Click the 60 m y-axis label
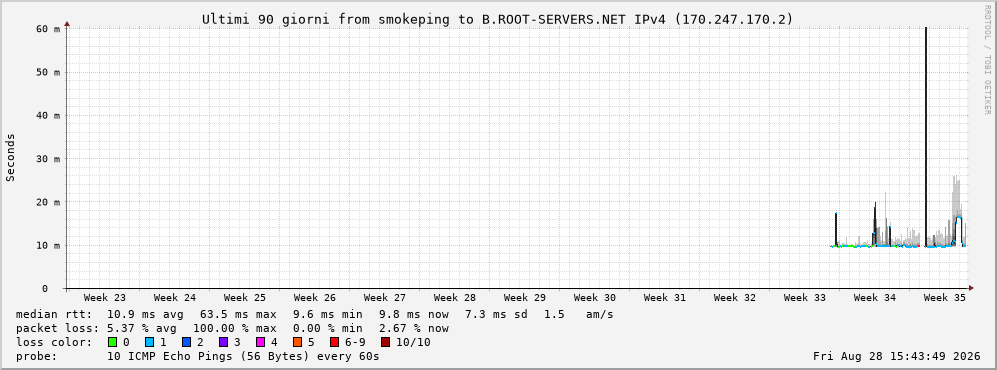The image size is (997, 370). click(x=48, y=29)
